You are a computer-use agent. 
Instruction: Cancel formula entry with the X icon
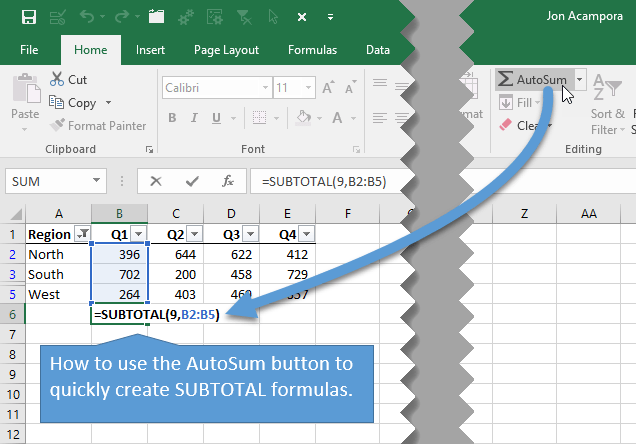[155, 181]
